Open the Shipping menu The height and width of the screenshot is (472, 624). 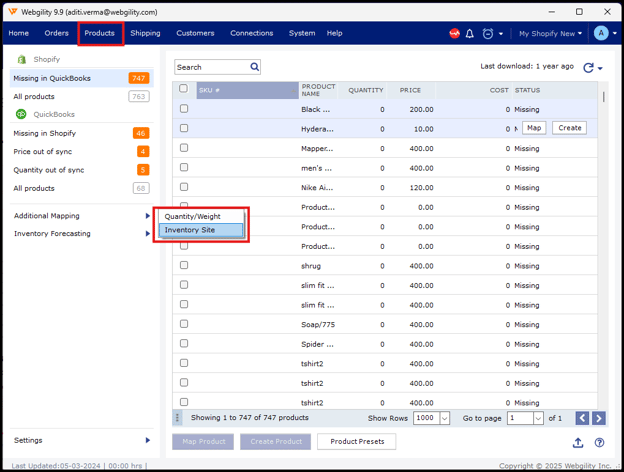point(145,33)
